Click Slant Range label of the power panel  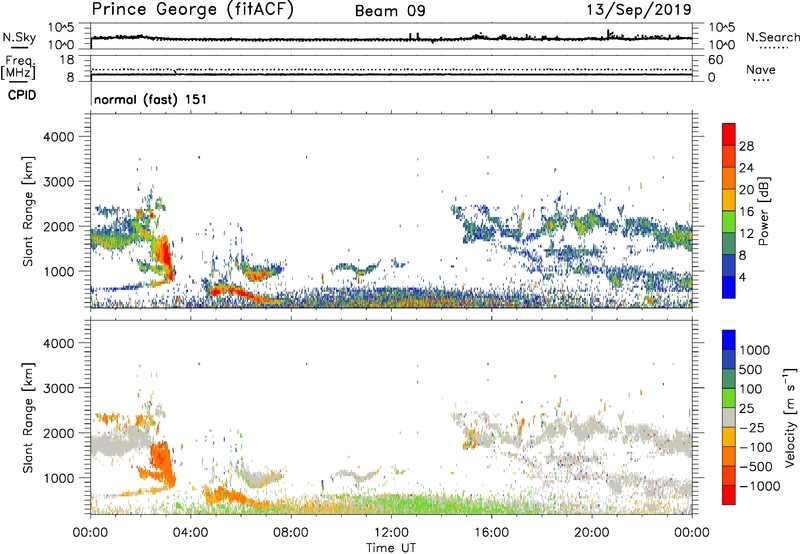click(x=28, y=211)
